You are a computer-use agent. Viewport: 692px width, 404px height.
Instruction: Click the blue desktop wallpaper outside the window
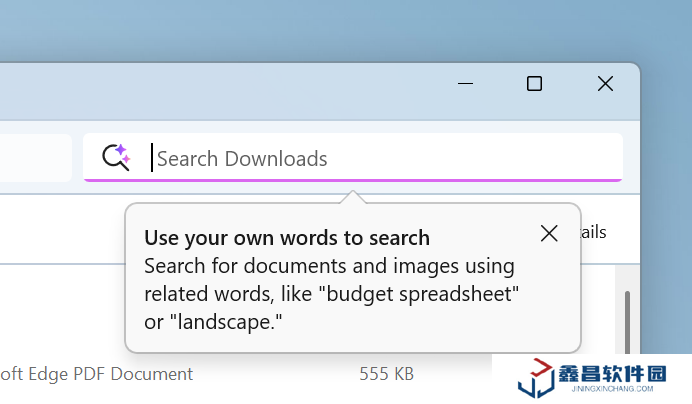coord(300,30)
